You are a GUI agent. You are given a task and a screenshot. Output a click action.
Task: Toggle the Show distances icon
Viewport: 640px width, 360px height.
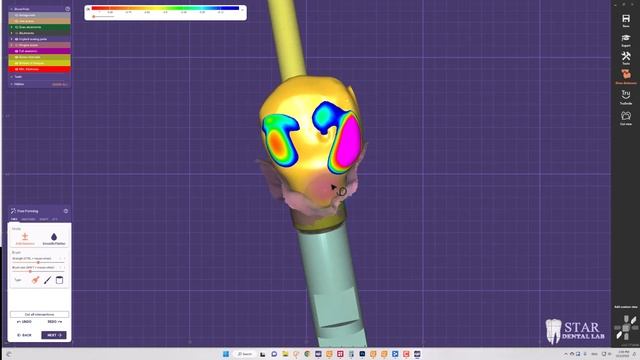626,75
